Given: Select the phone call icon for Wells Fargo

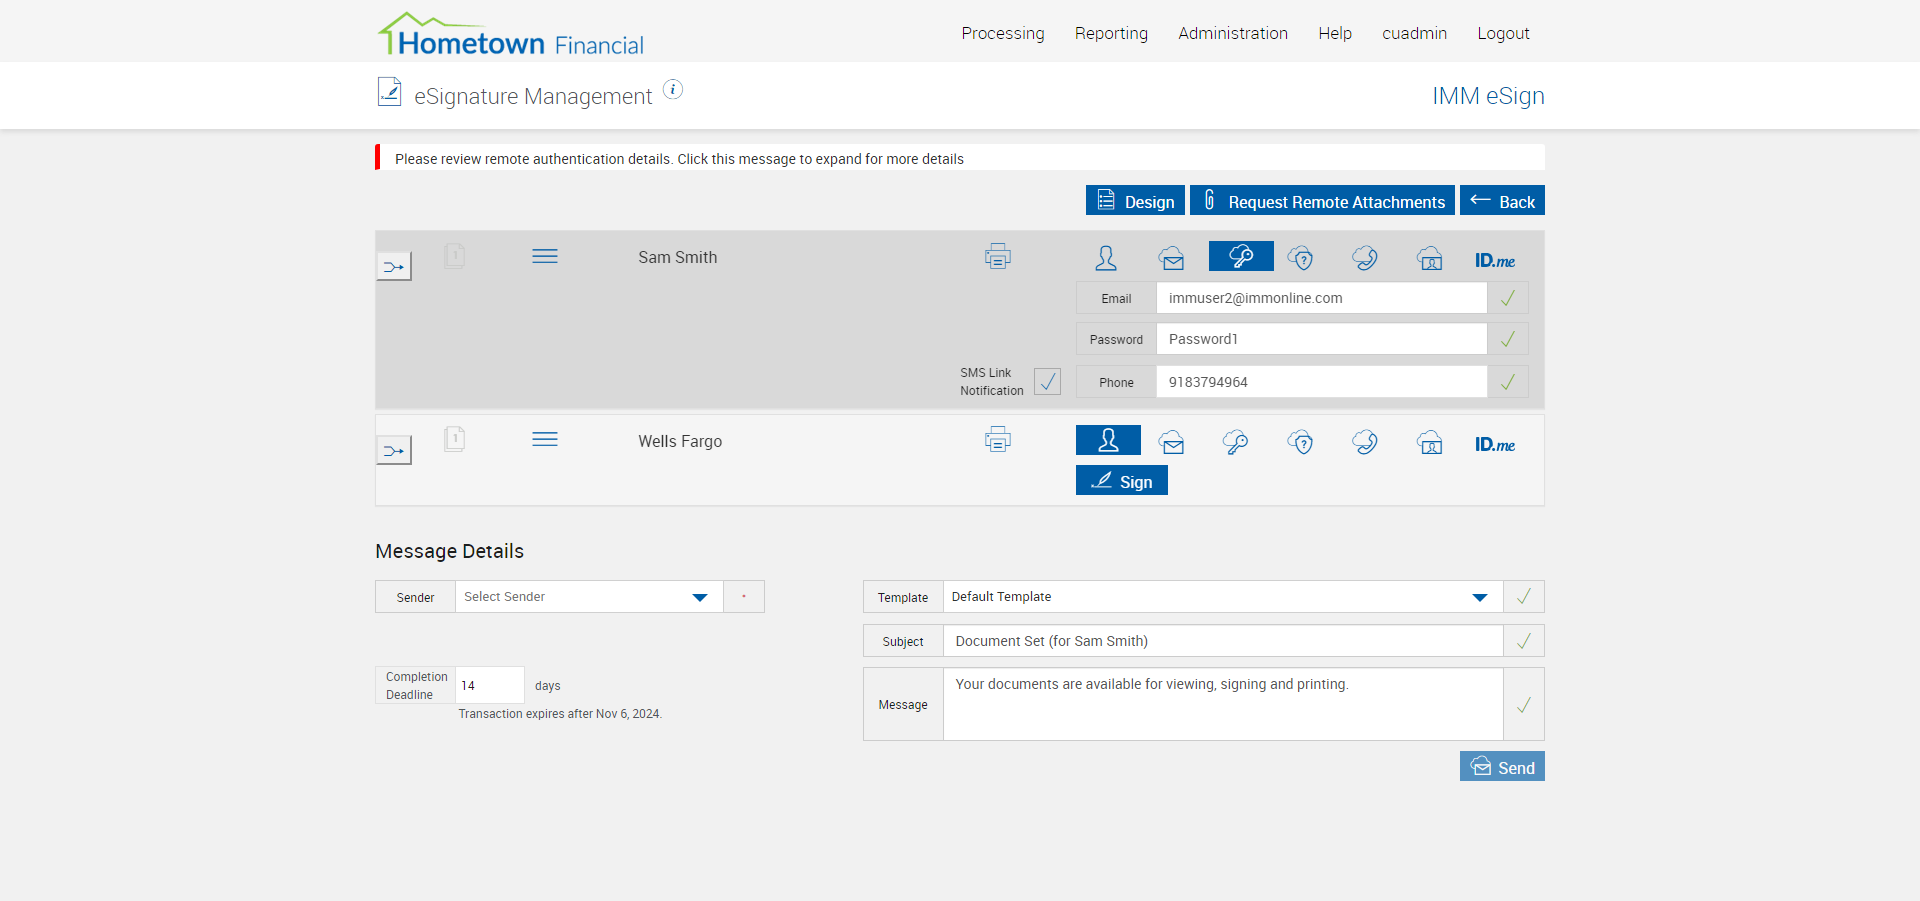Looking at the screenshot, I should 1365,442.
